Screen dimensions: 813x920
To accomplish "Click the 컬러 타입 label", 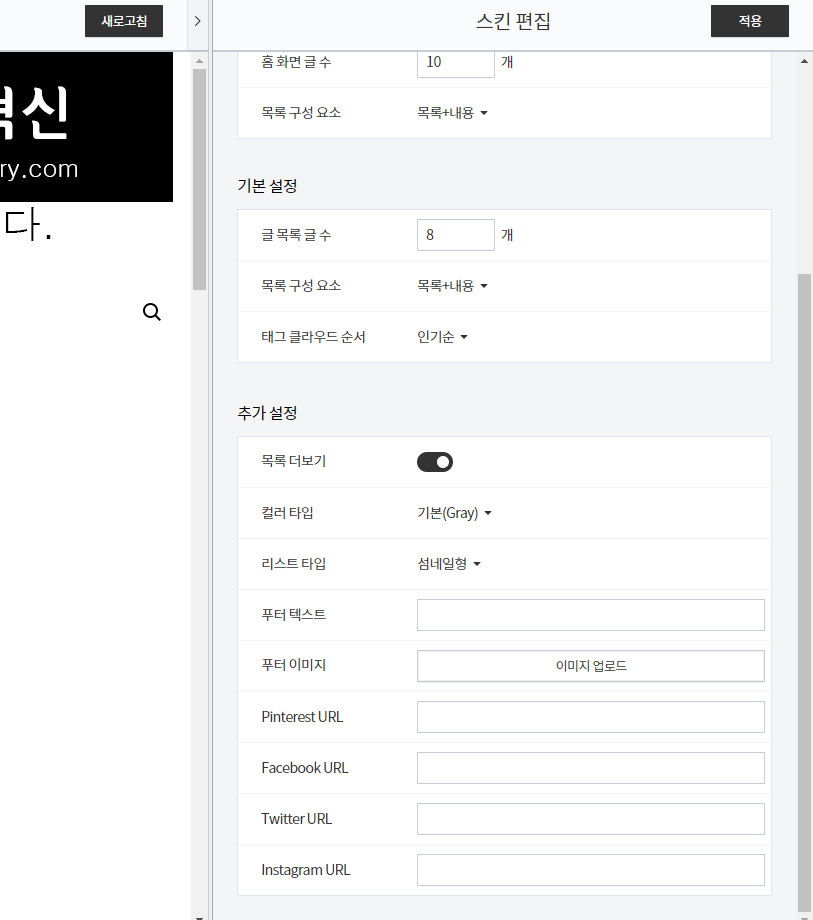I will click(x=287, y=513).
